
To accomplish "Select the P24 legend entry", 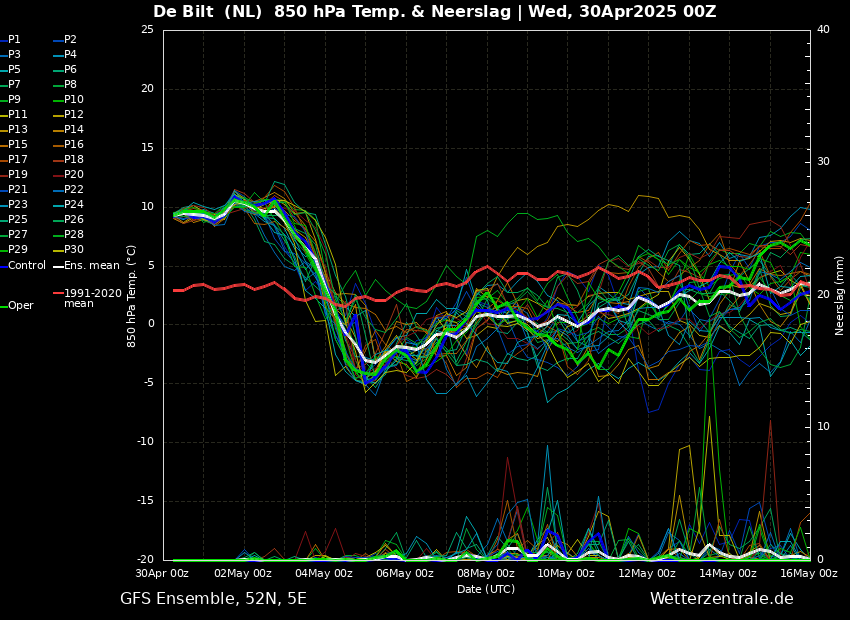I will coord(73,205).
